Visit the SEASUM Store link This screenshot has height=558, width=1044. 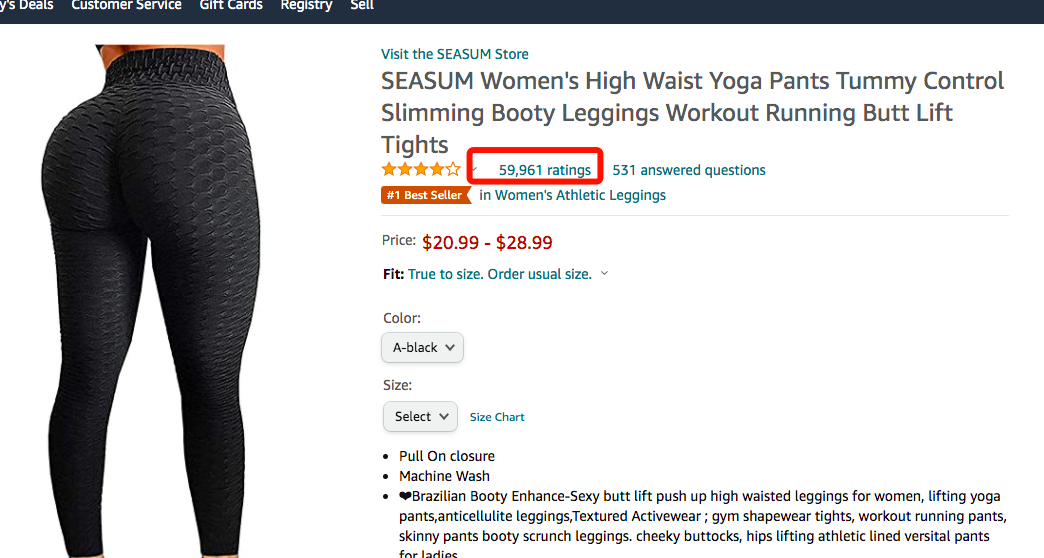click(455, 54)
